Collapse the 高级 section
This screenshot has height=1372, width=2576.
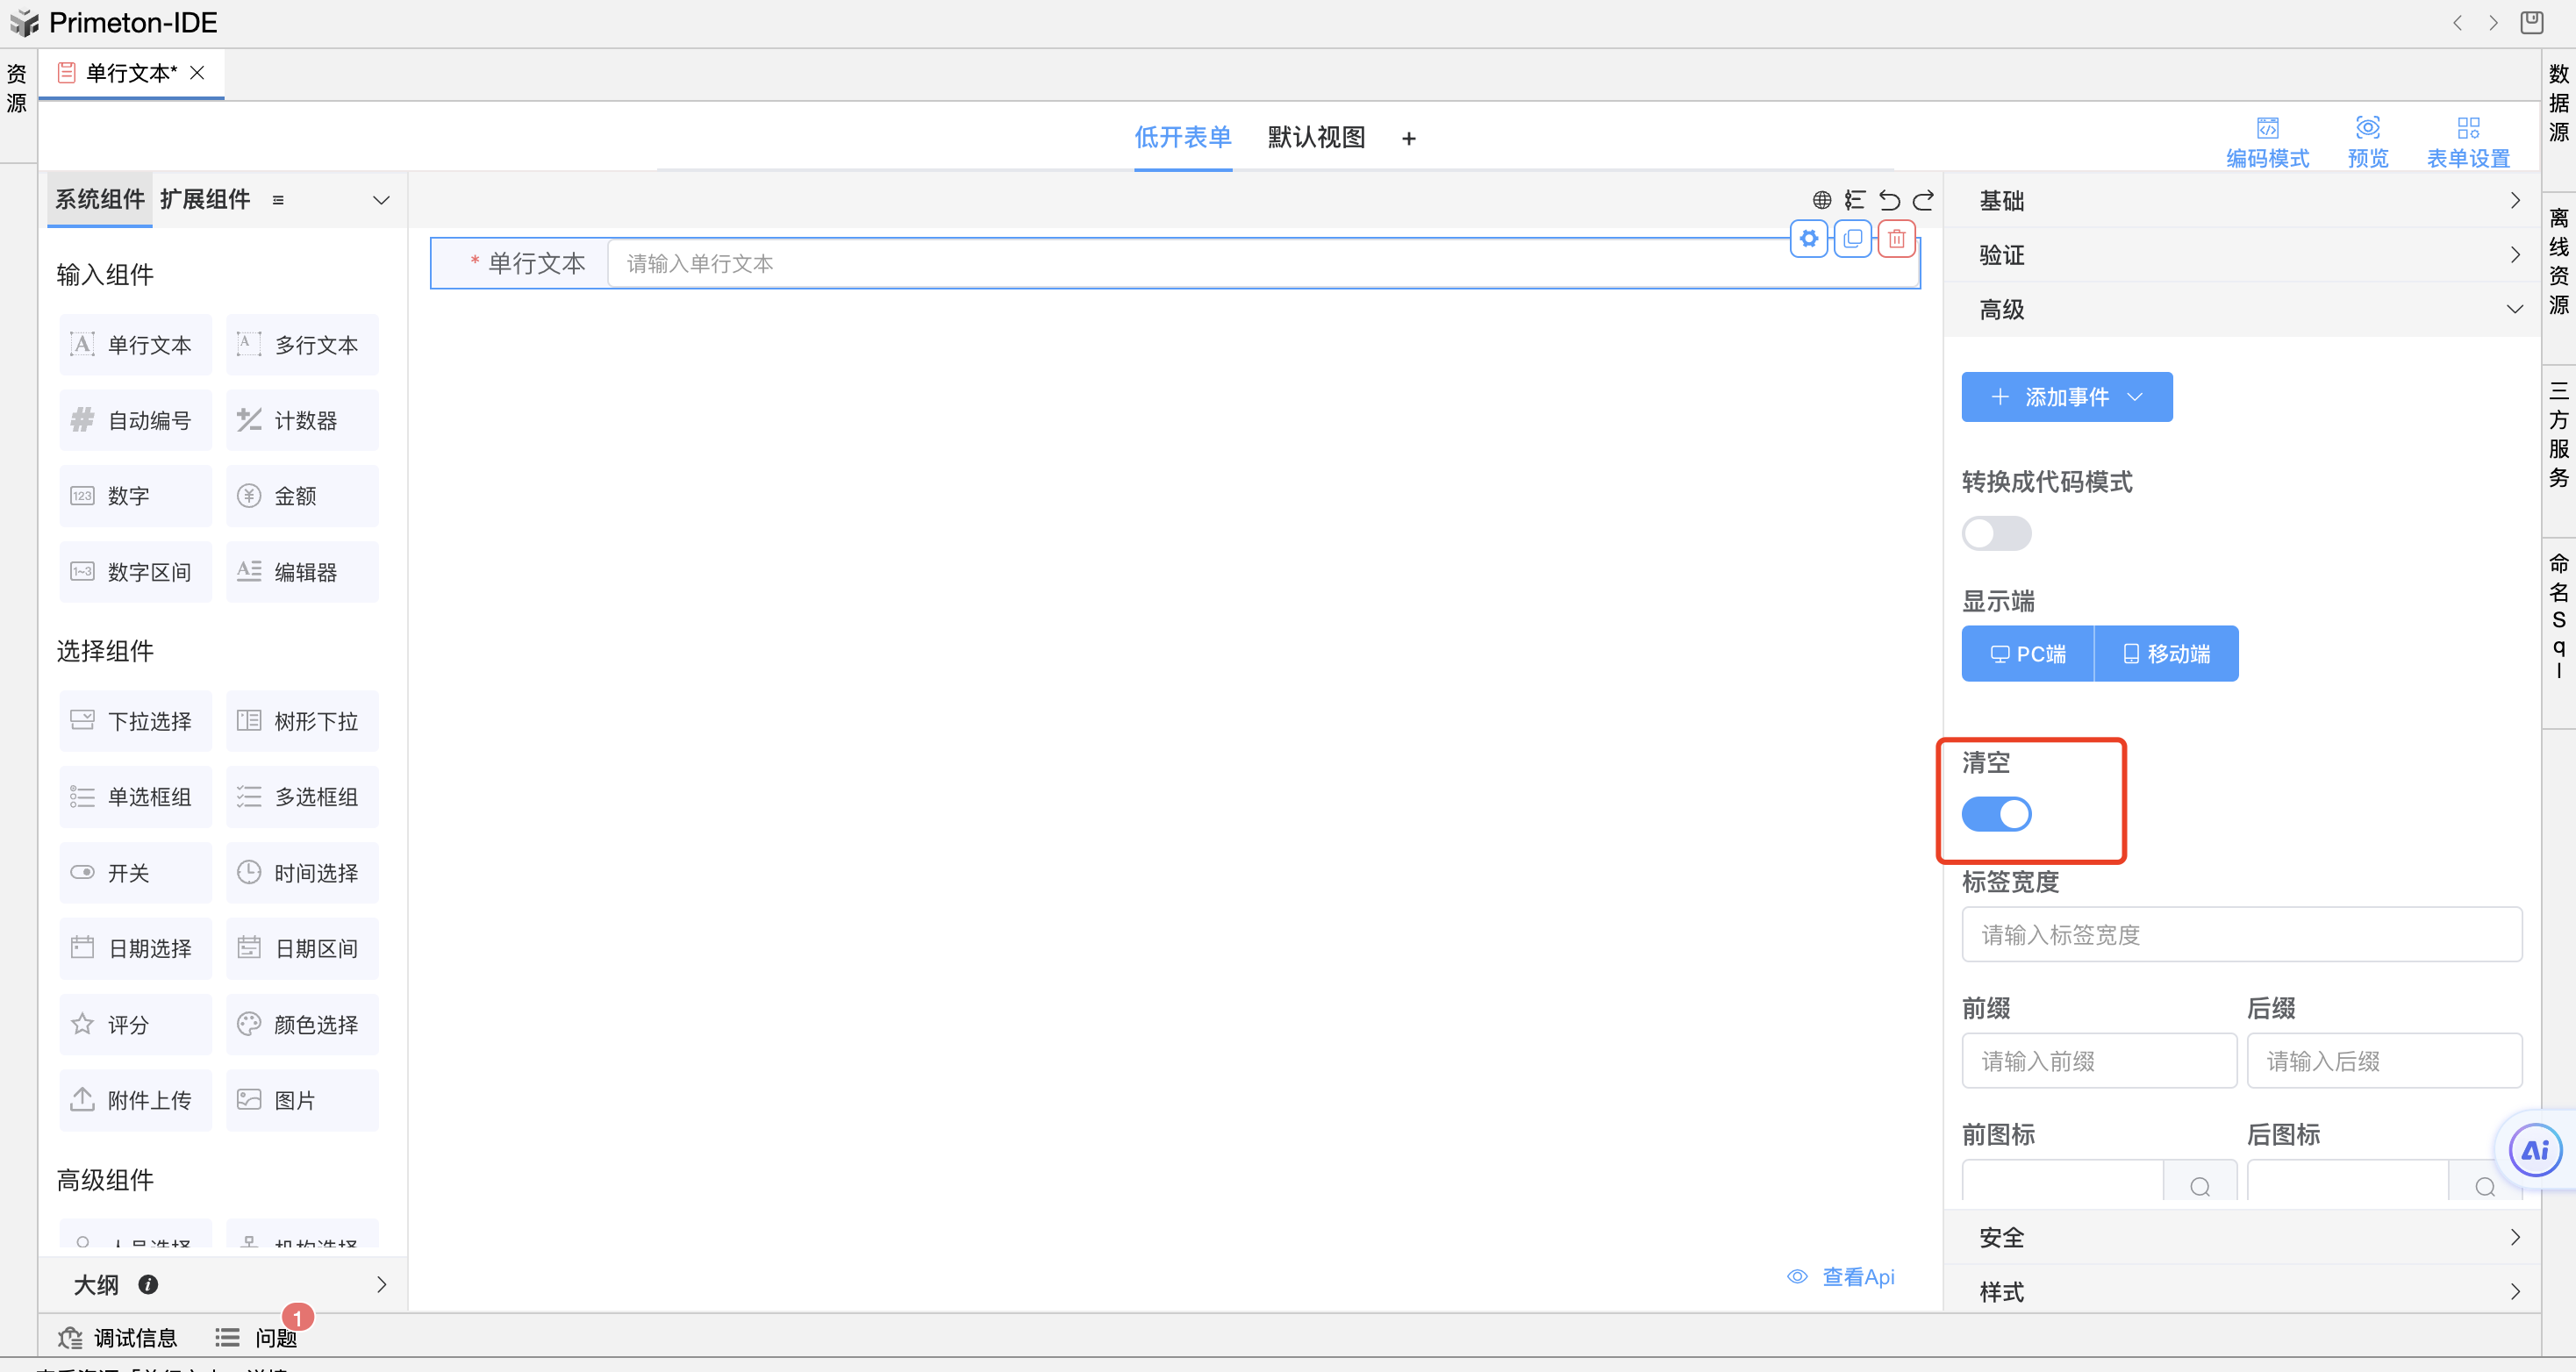point(2240,310)
